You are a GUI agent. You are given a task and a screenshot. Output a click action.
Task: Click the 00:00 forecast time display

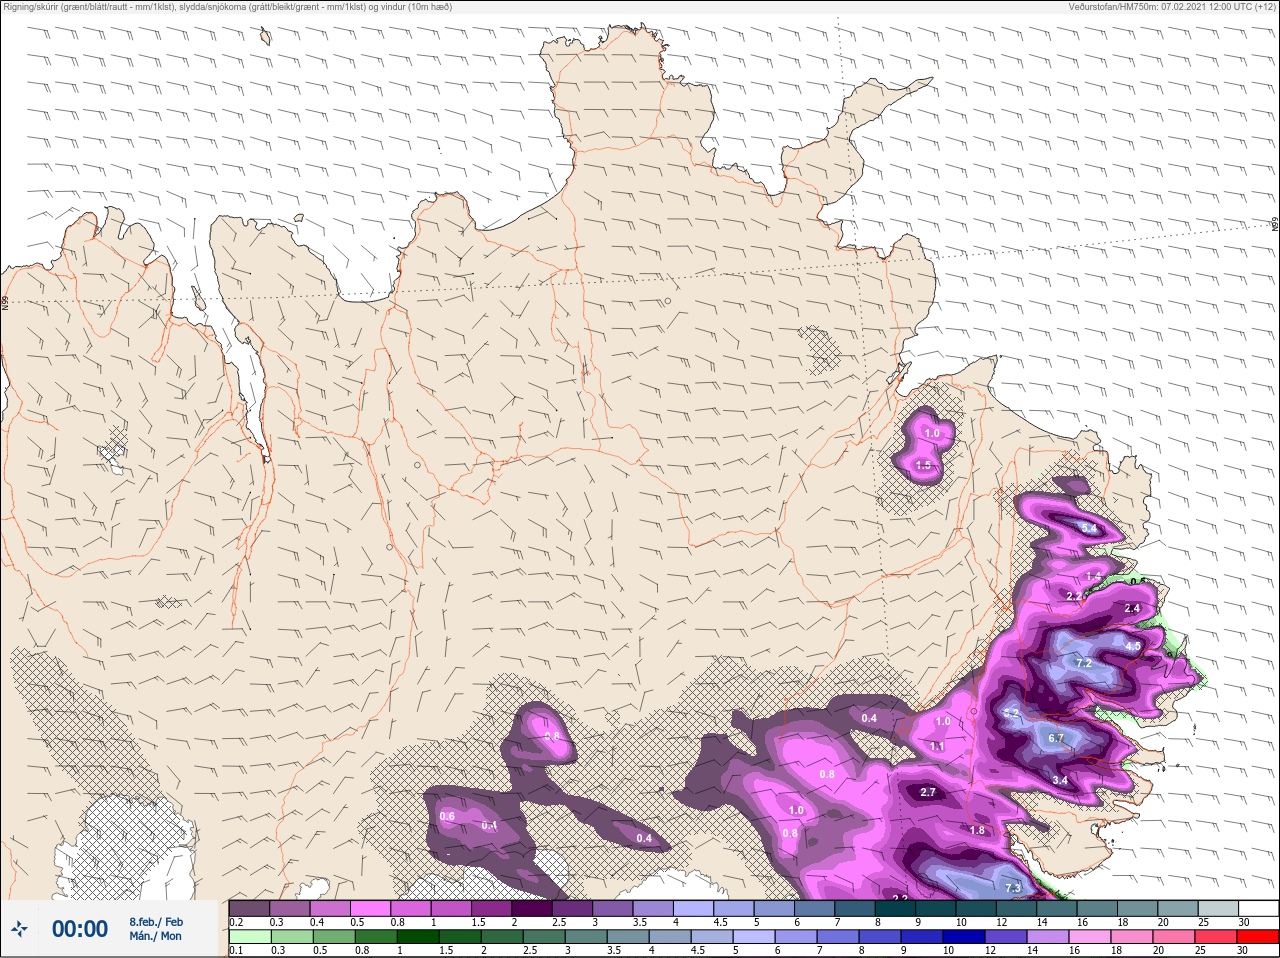point(80,929)
